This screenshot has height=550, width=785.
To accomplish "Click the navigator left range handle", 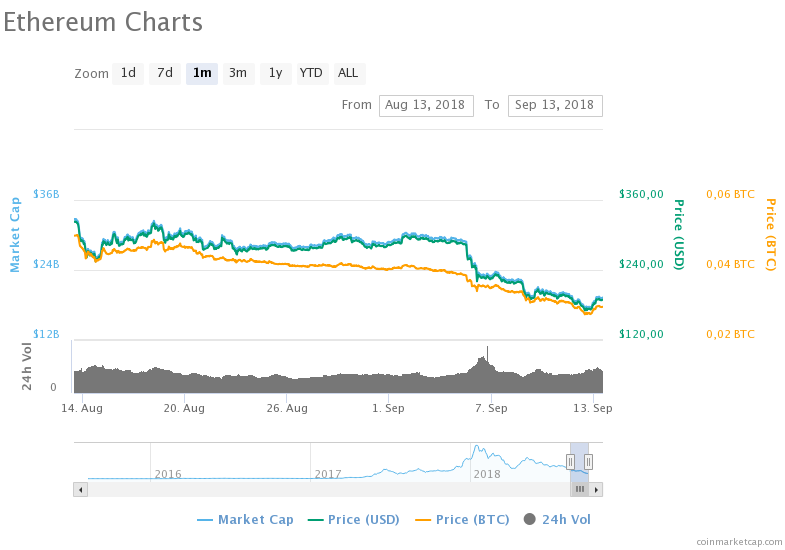I will [x=570, y=461].
